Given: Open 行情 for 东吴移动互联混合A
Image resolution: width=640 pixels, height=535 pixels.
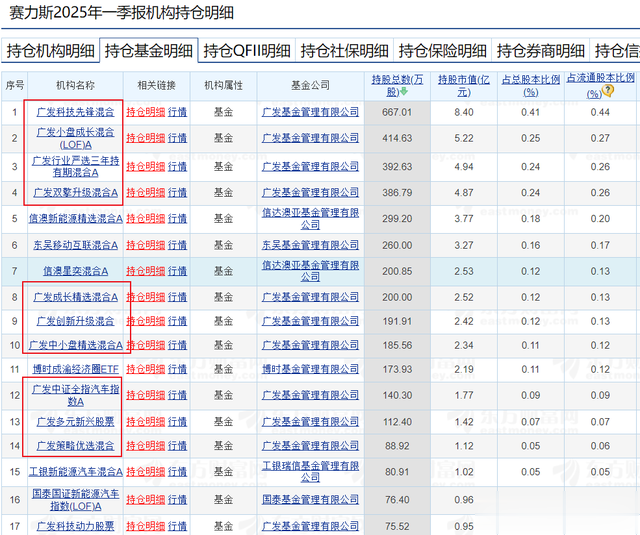Looking at the screenshot, I should pos(177,244).
